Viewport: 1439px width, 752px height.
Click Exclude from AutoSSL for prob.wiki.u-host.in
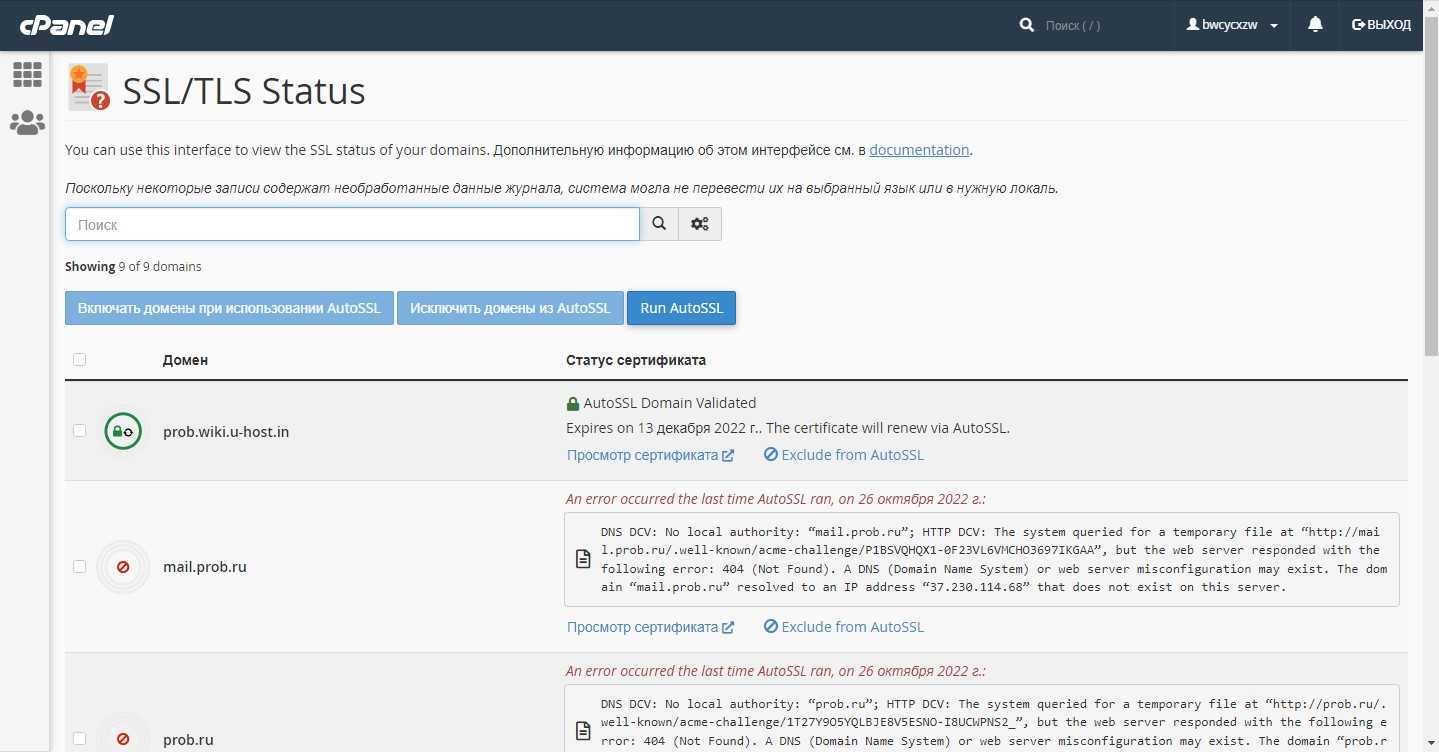coord(843,455)
